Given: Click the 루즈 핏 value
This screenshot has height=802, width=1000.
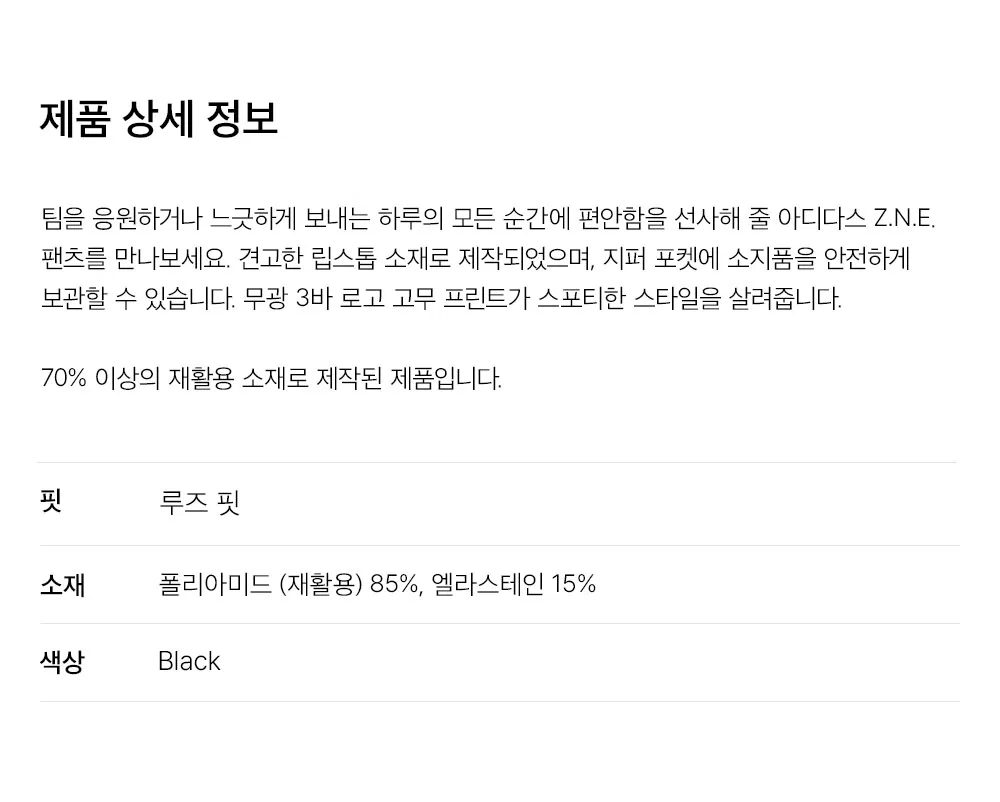Looking at the screenshot, I should click(x=199, y=502).
